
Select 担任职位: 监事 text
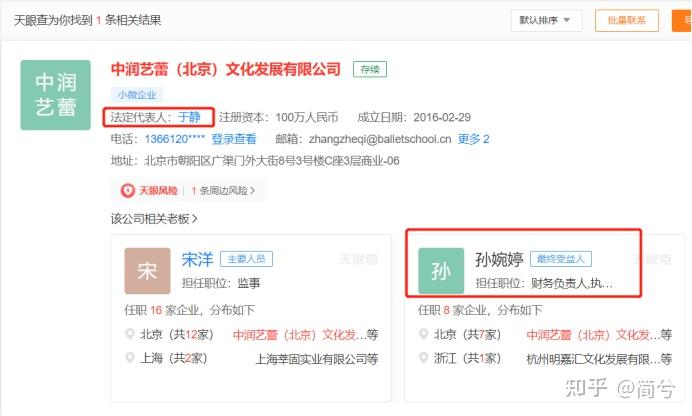(x=221, y=283)
